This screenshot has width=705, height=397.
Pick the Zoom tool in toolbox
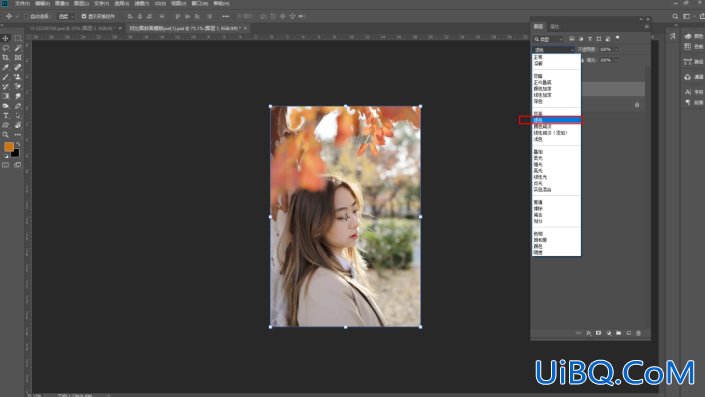(x=6, y=134)
